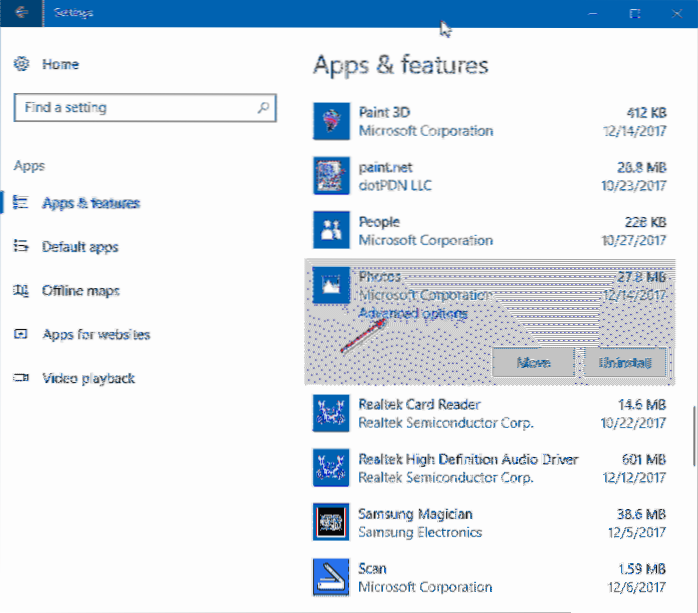Click the 1.59 MB size value
The height and width of the screenshot is (613, 698).
tap(642, 569)
